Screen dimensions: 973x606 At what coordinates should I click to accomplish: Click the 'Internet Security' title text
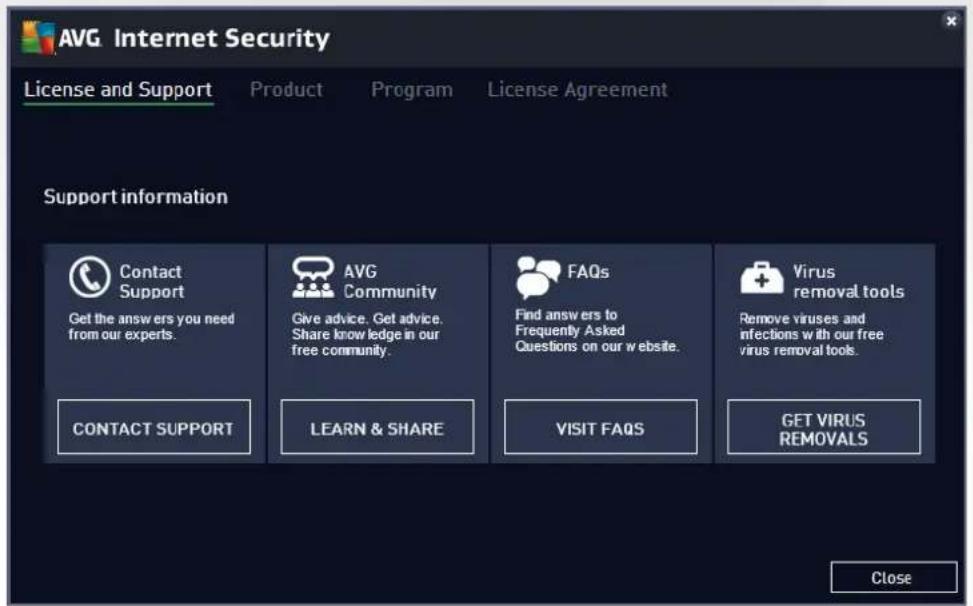point(222,38)
